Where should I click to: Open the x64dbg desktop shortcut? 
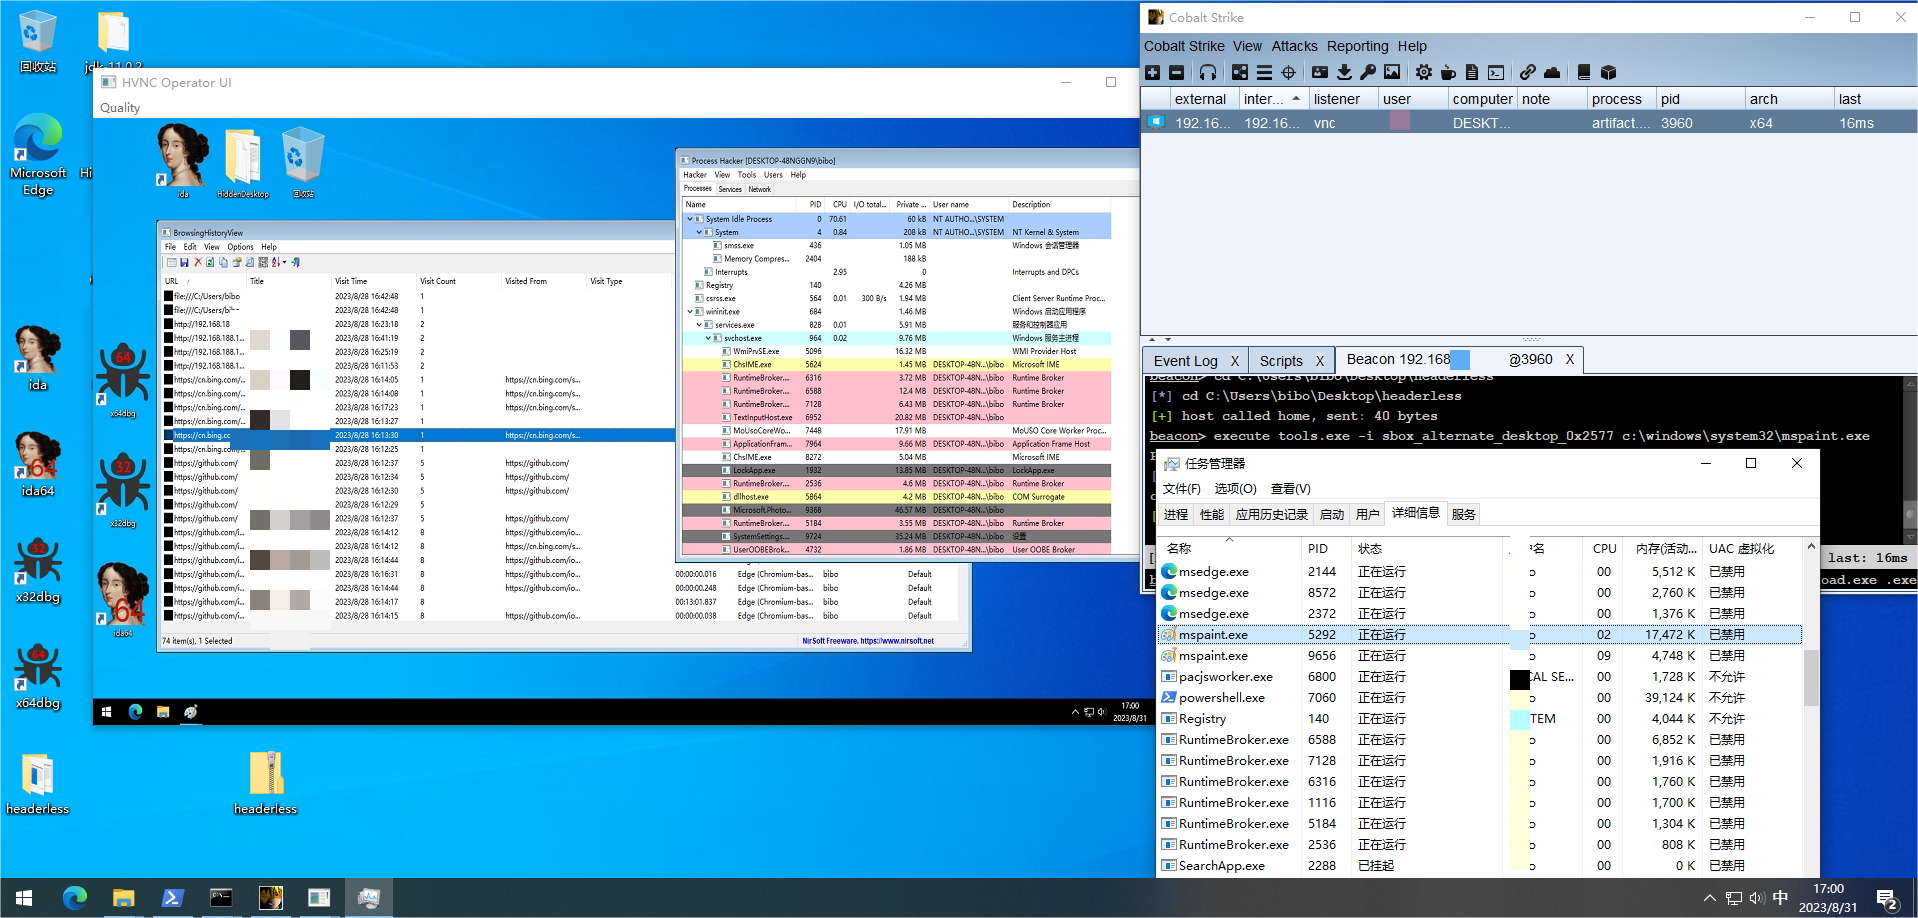38,674
